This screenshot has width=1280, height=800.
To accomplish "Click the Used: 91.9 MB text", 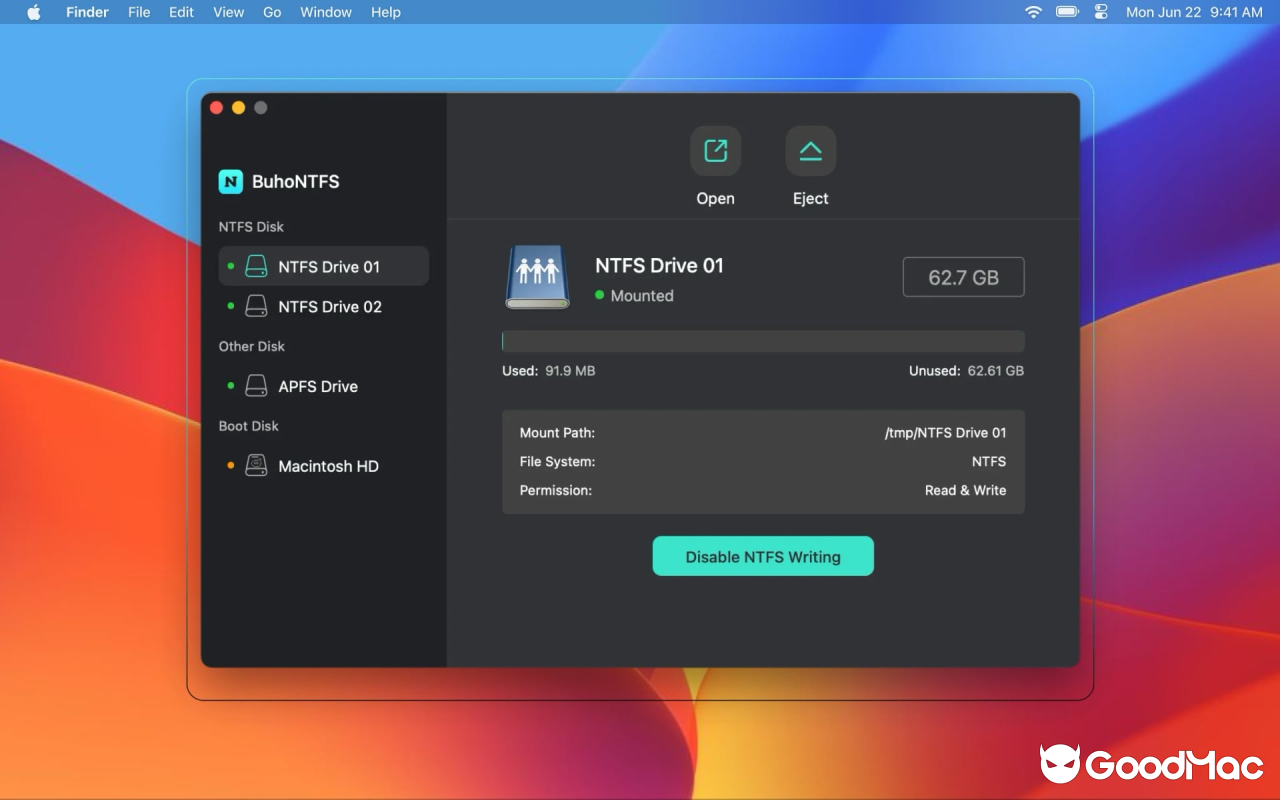I will [548, 371].
